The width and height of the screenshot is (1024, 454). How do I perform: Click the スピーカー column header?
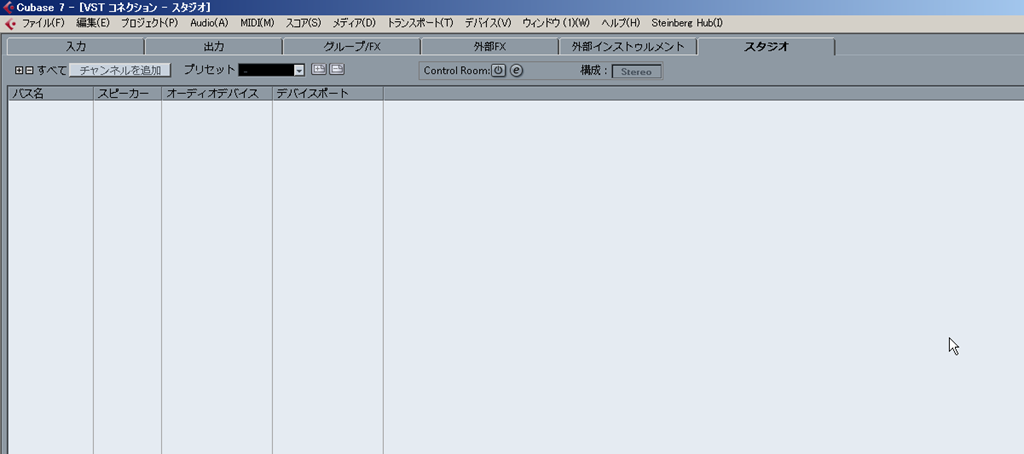click(128, 93)
